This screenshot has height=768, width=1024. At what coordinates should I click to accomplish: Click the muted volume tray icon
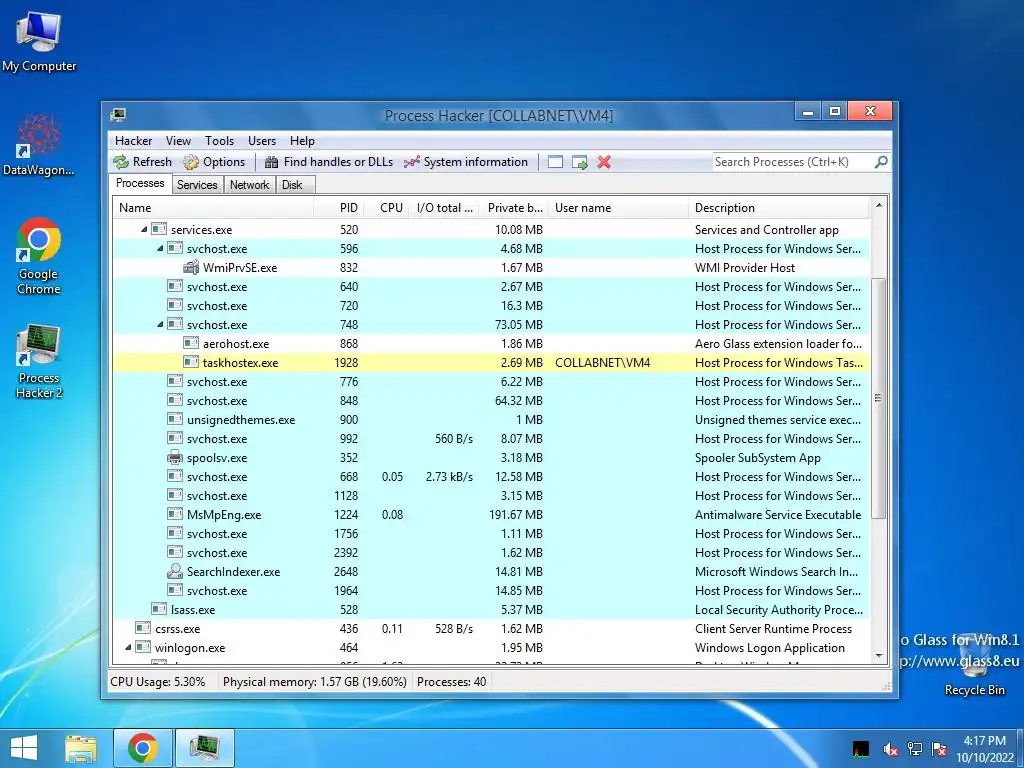pos(890,750)
